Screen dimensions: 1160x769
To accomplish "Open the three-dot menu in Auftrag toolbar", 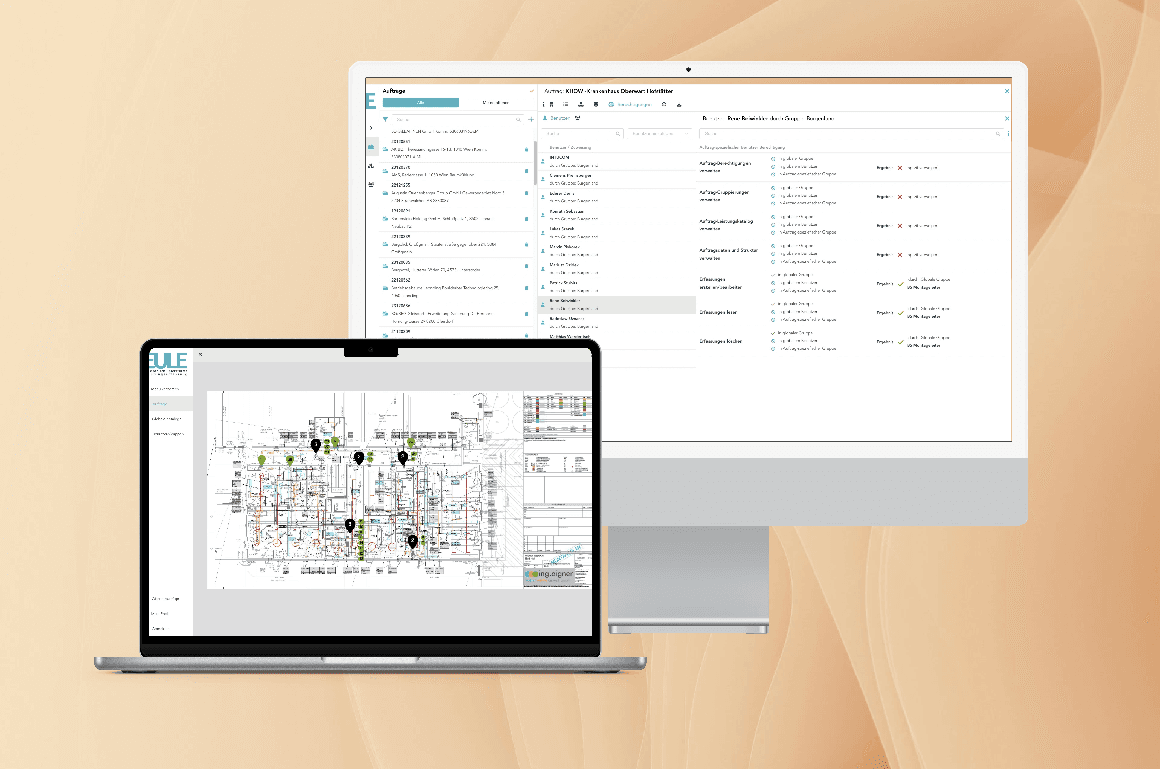I will (544, 104).
